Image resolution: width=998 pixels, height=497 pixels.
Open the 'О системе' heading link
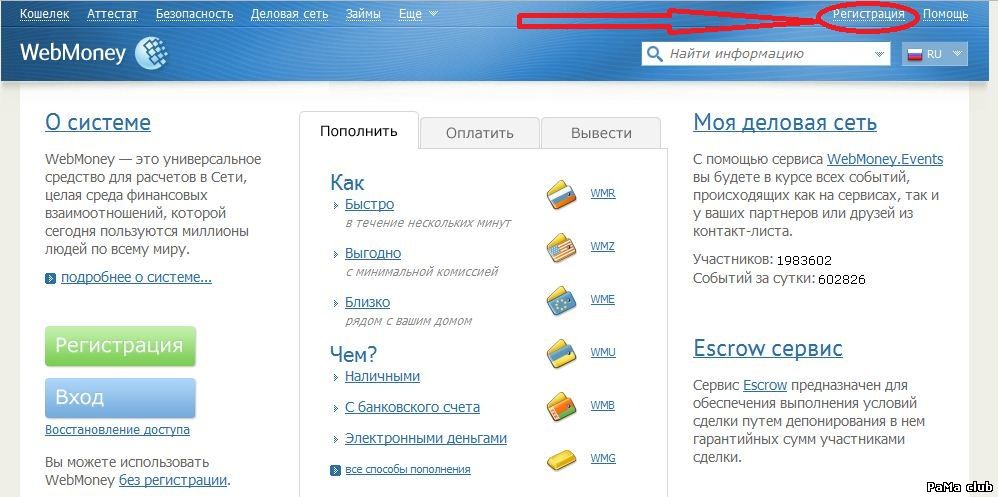click(x=98, y=122)
